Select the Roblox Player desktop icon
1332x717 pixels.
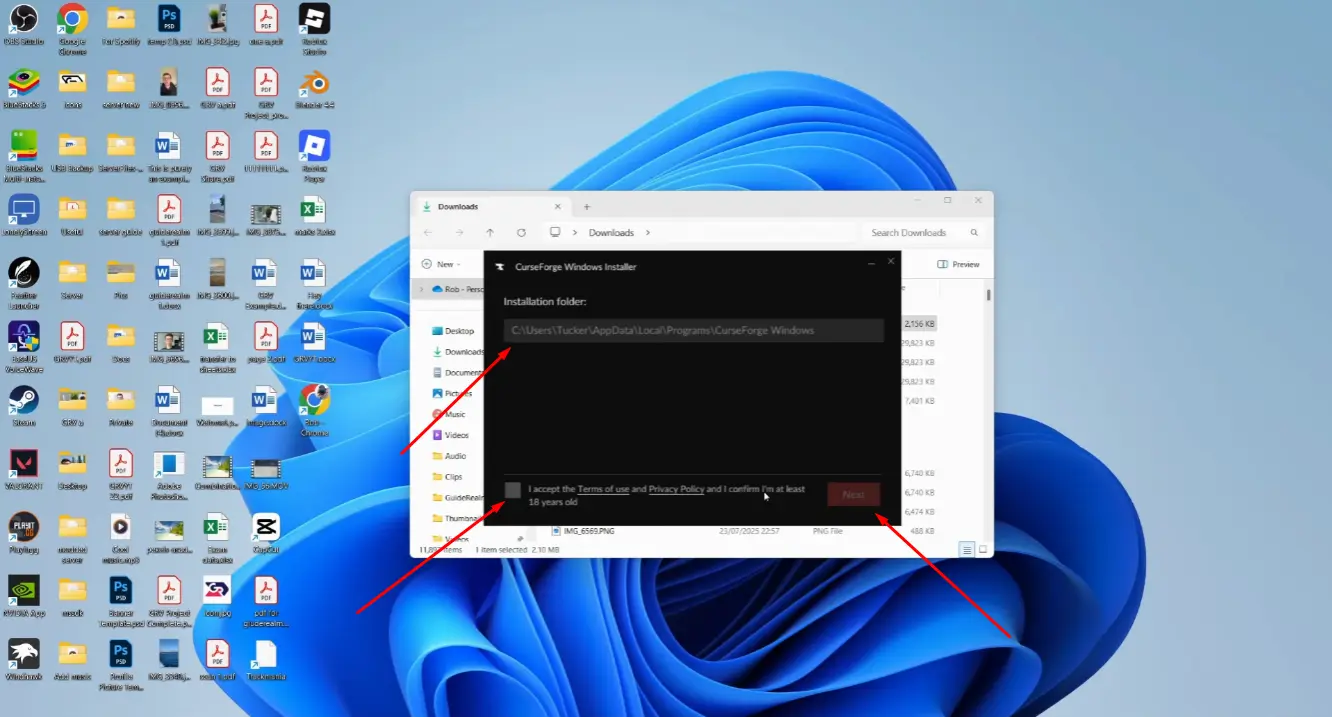(x=314, y=156)
